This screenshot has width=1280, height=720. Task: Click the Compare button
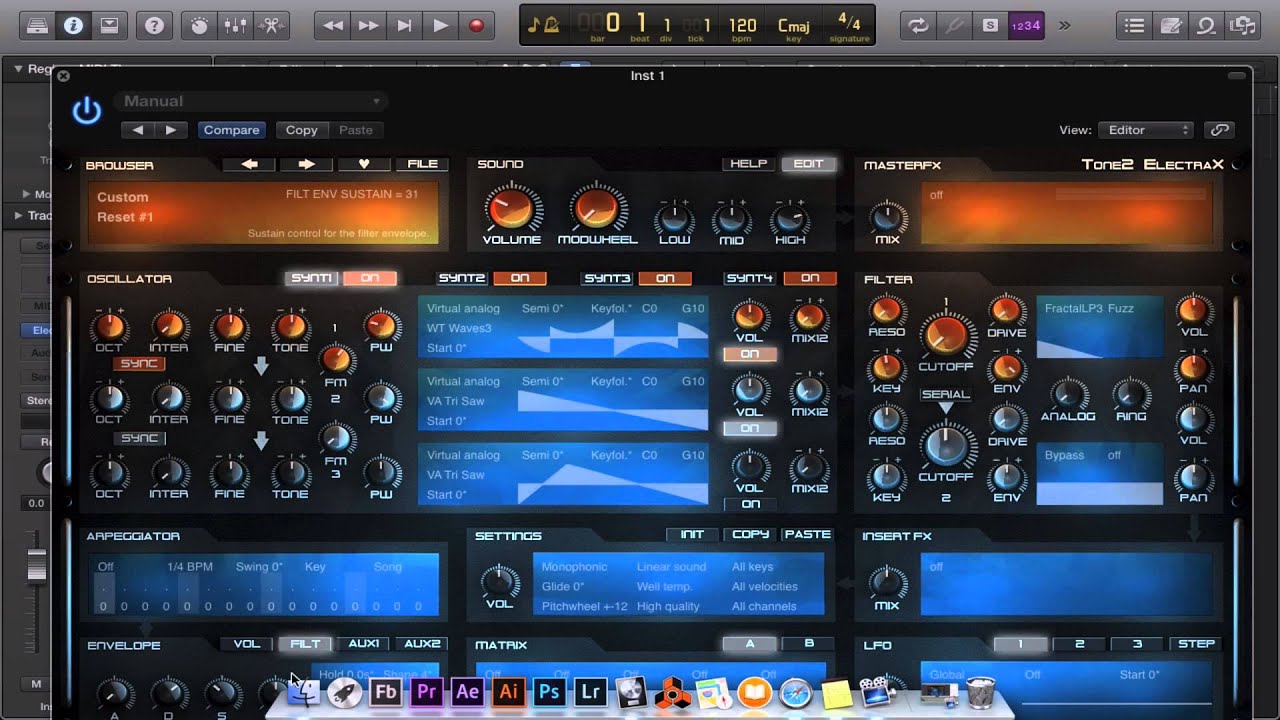(232, 130)
